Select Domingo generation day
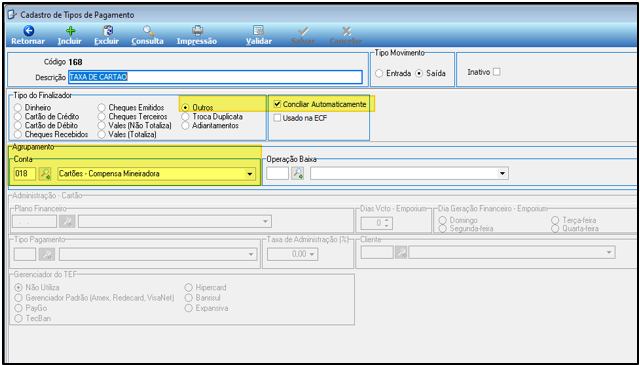Image resolution: width=640 pixels, height=365 pixels. (x=442, y=220)
